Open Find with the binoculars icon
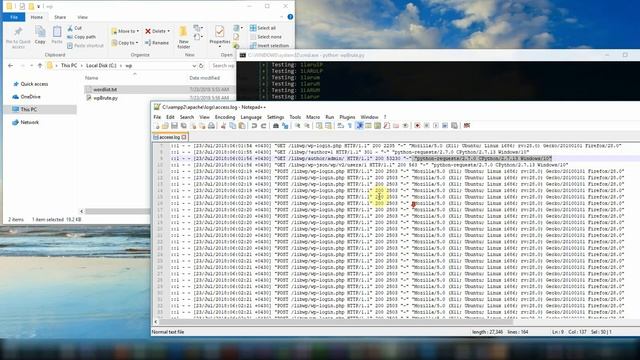This screenshot has width=640, height=360. click(276, 126)
